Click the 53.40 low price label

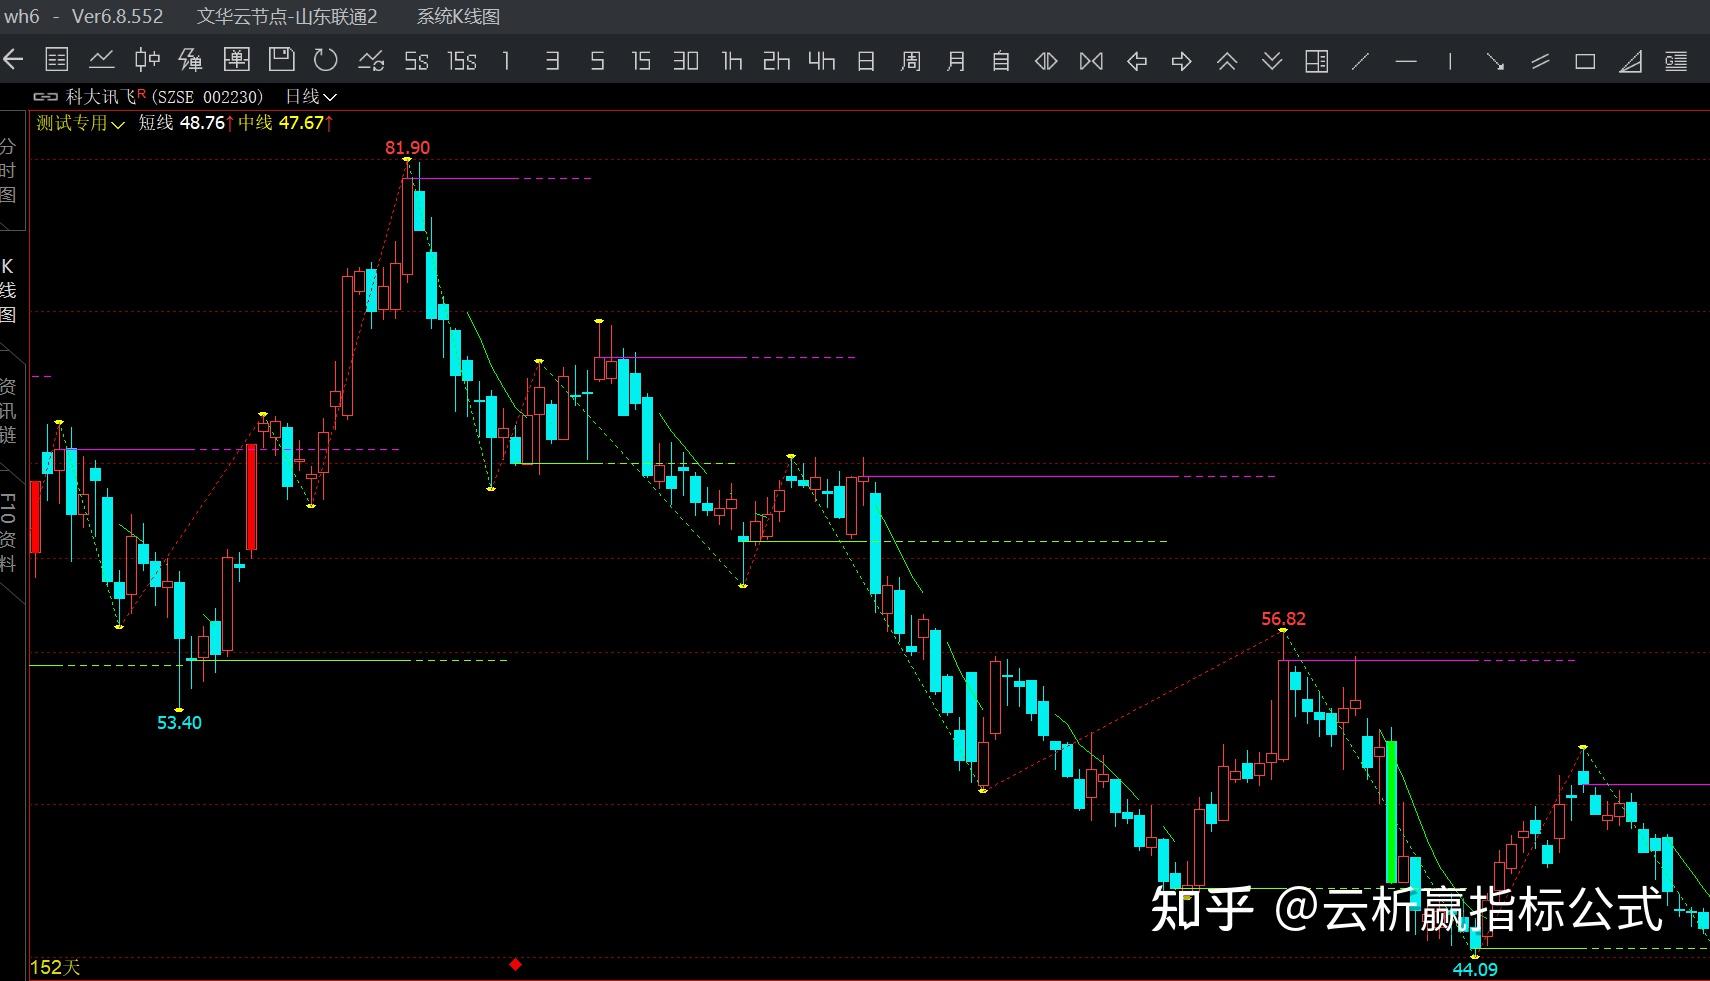[x=179, y=722]
